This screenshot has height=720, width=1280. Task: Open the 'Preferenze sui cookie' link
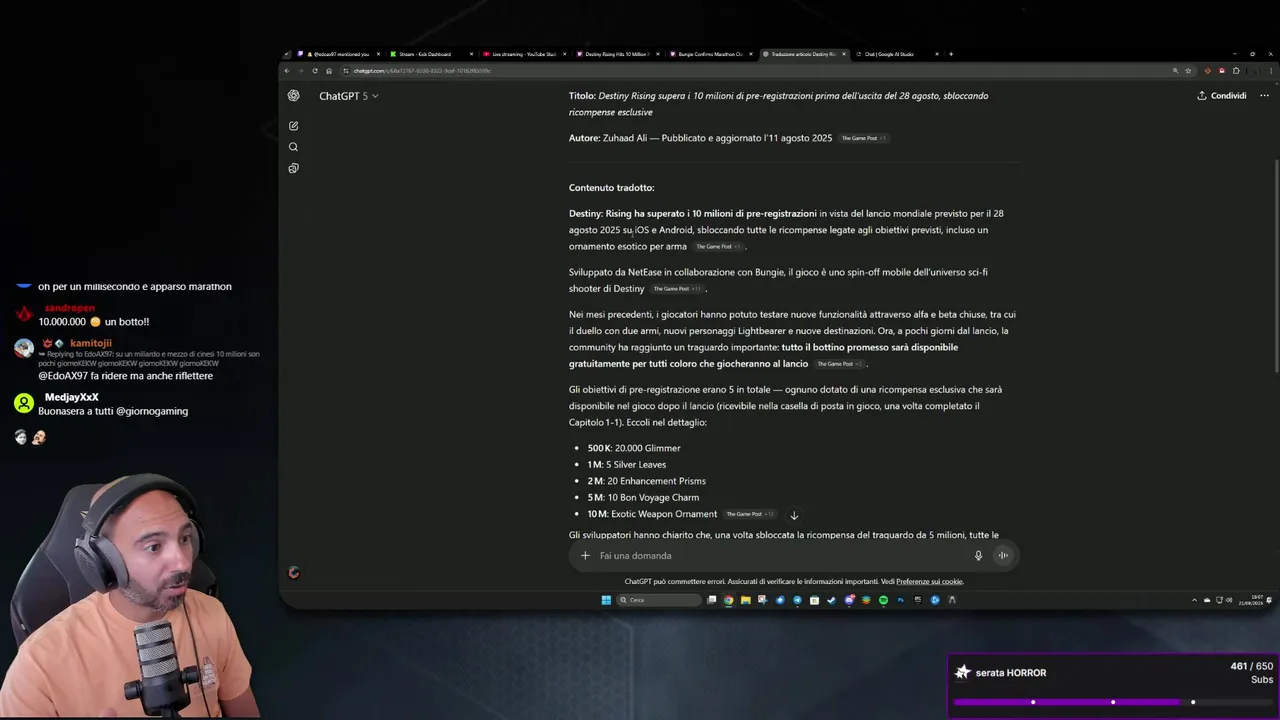(929, 582)
